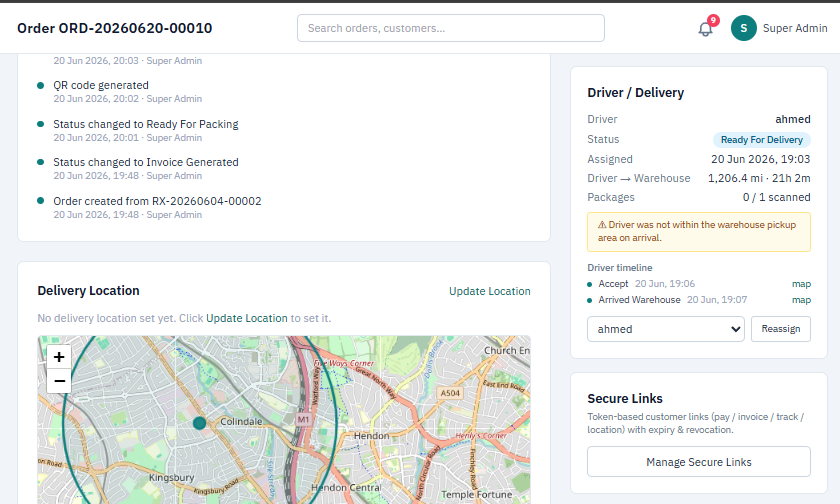
Task: Focus the Search orders, customers field
Action: pos(451,28)
